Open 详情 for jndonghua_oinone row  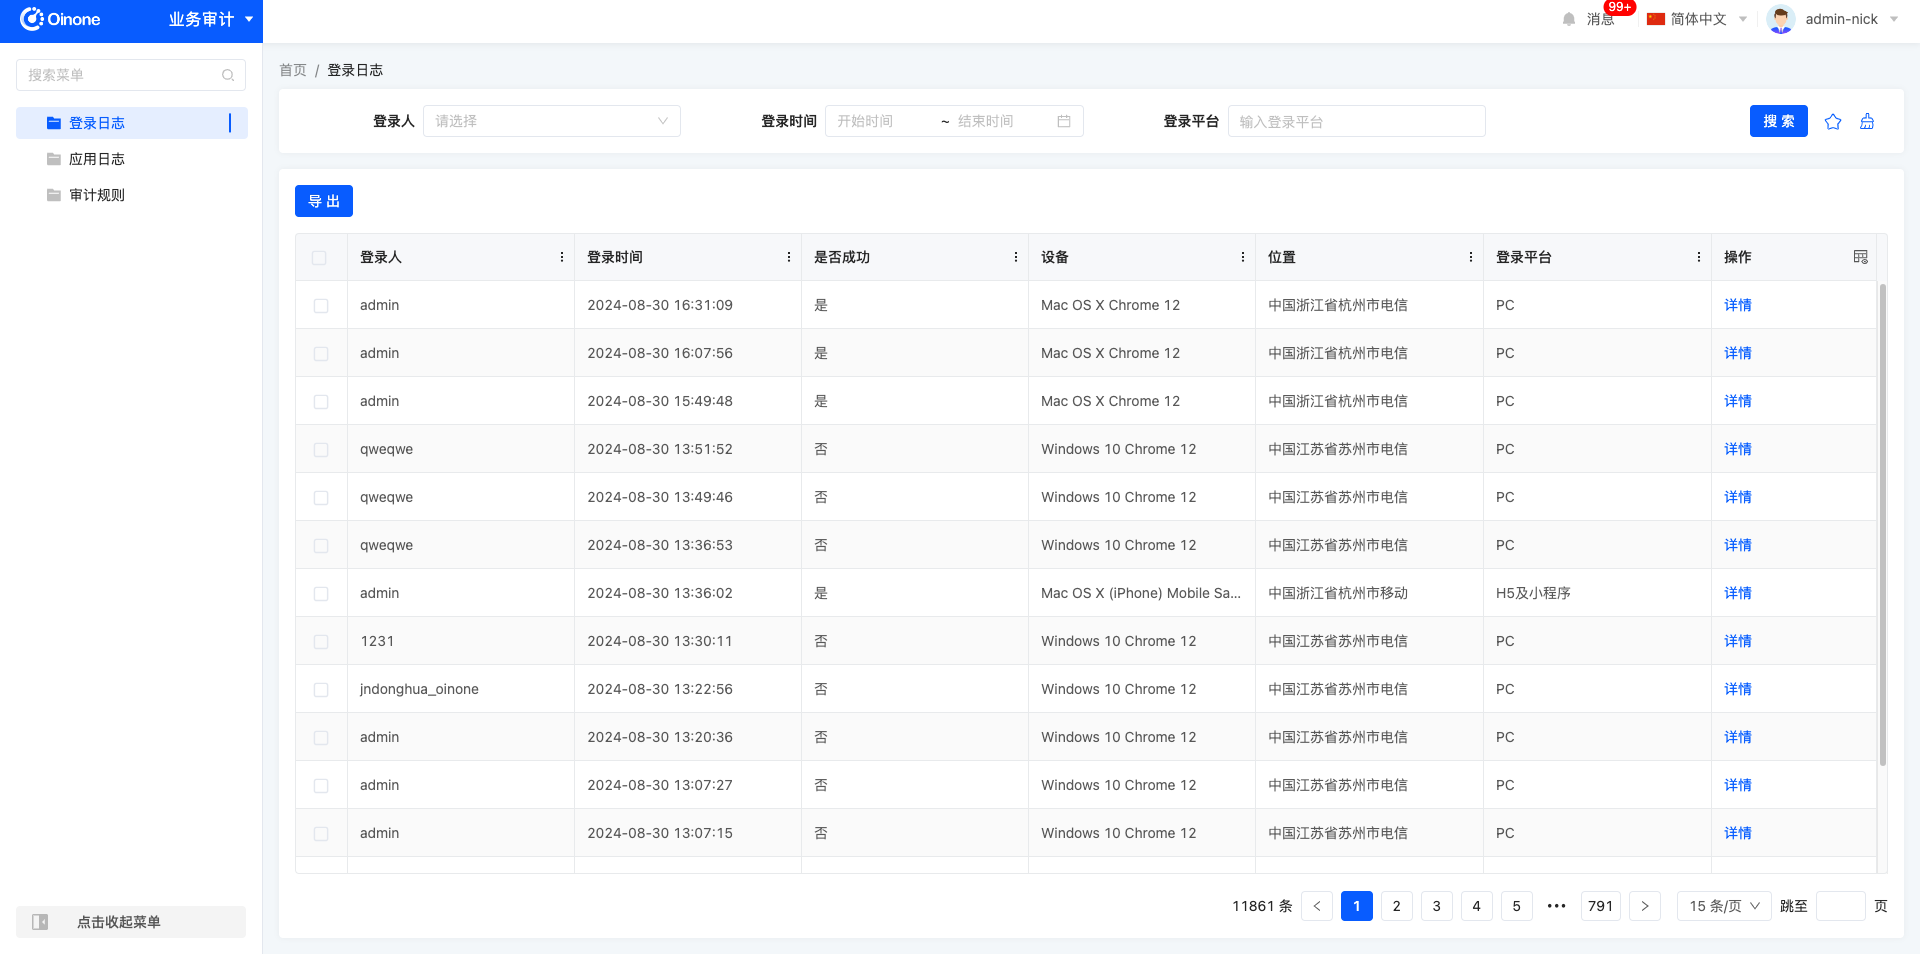coord(1738,689)
